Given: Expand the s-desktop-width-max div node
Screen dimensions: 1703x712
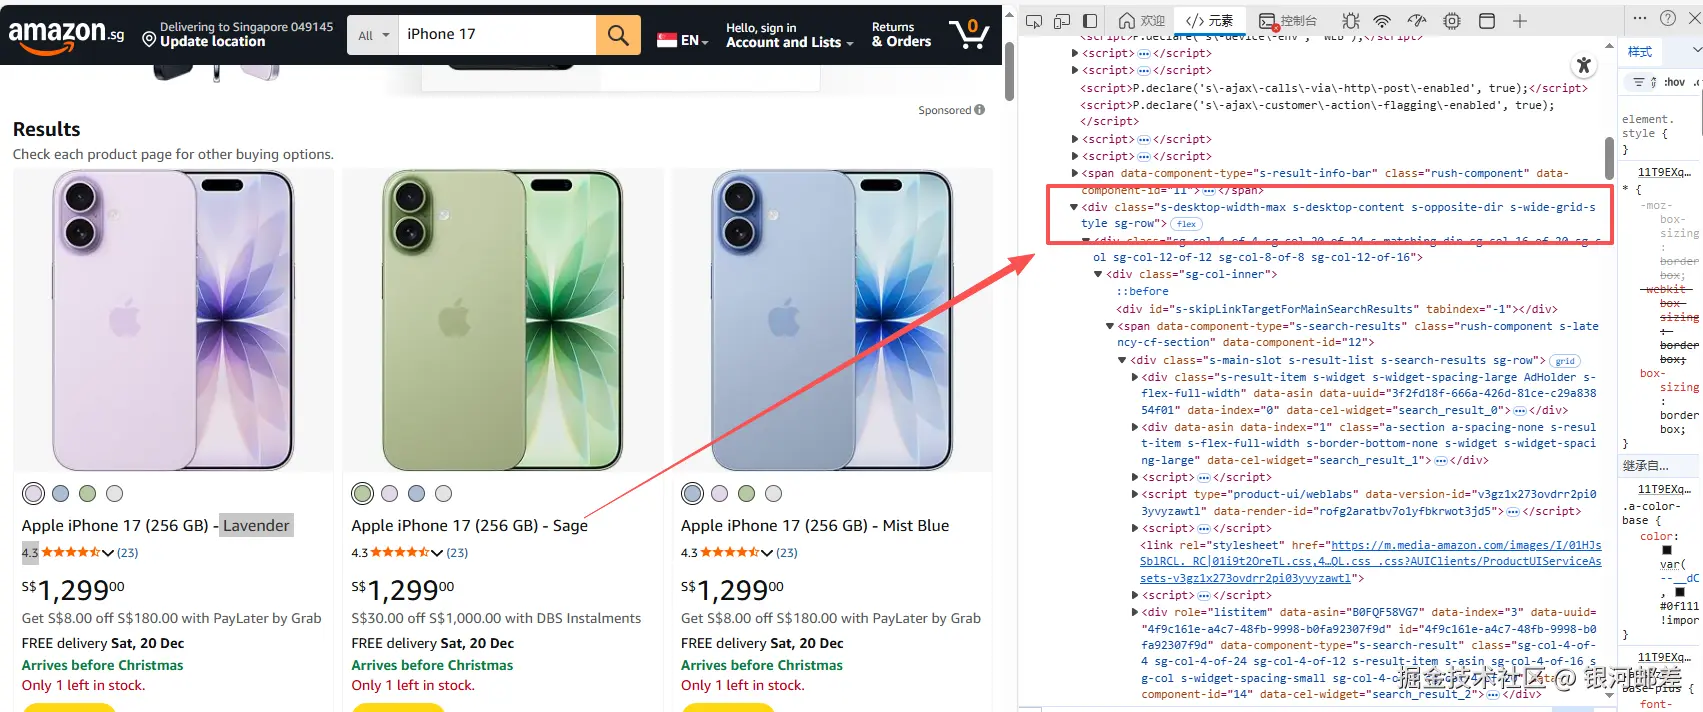Looking at the screenshot, I should [1074, 207].
